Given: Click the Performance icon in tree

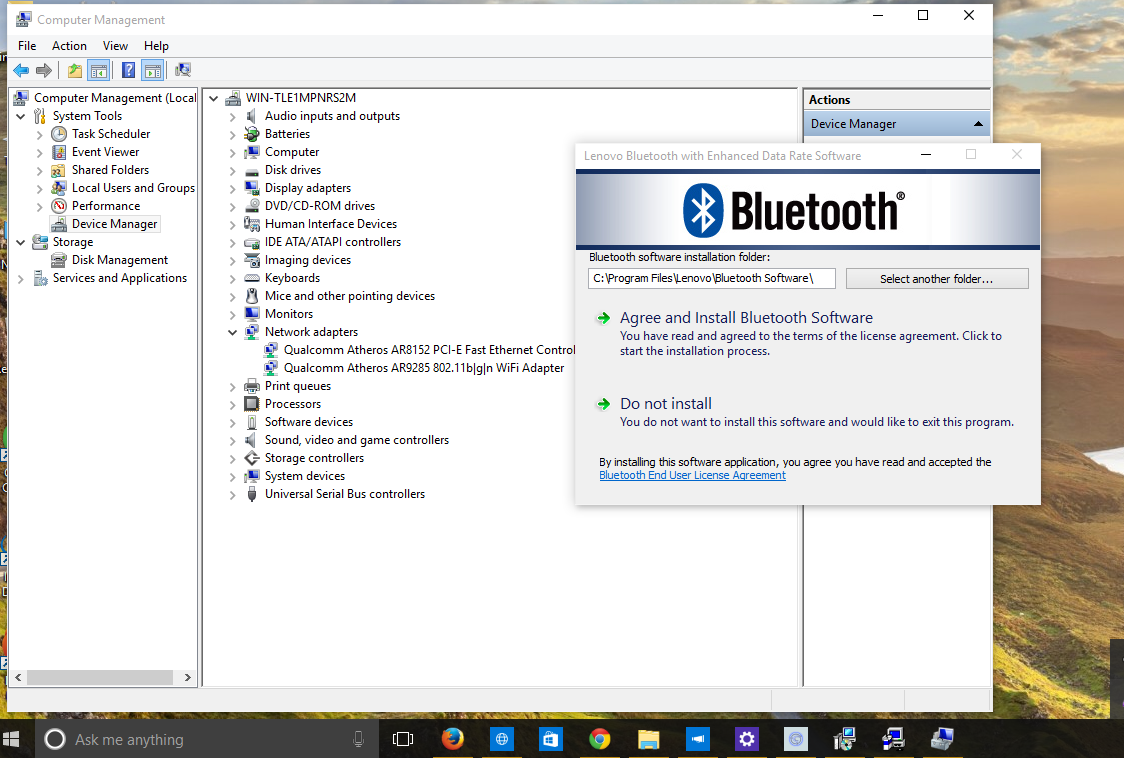Looking at the screenshot, I should pos(59,206).
